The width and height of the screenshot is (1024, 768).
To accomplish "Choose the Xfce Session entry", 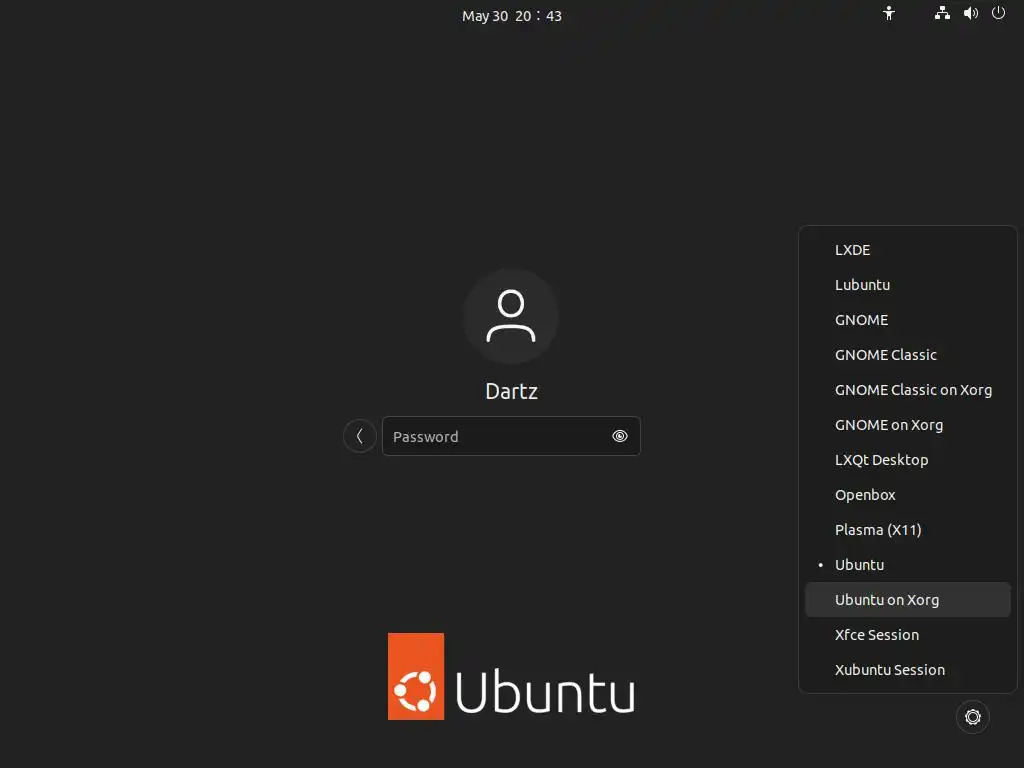I will pos(908,635).
